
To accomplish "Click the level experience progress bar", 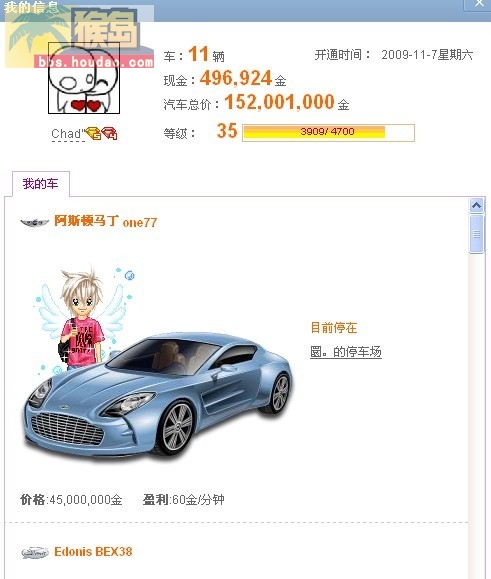I will [x=328, y=133].
